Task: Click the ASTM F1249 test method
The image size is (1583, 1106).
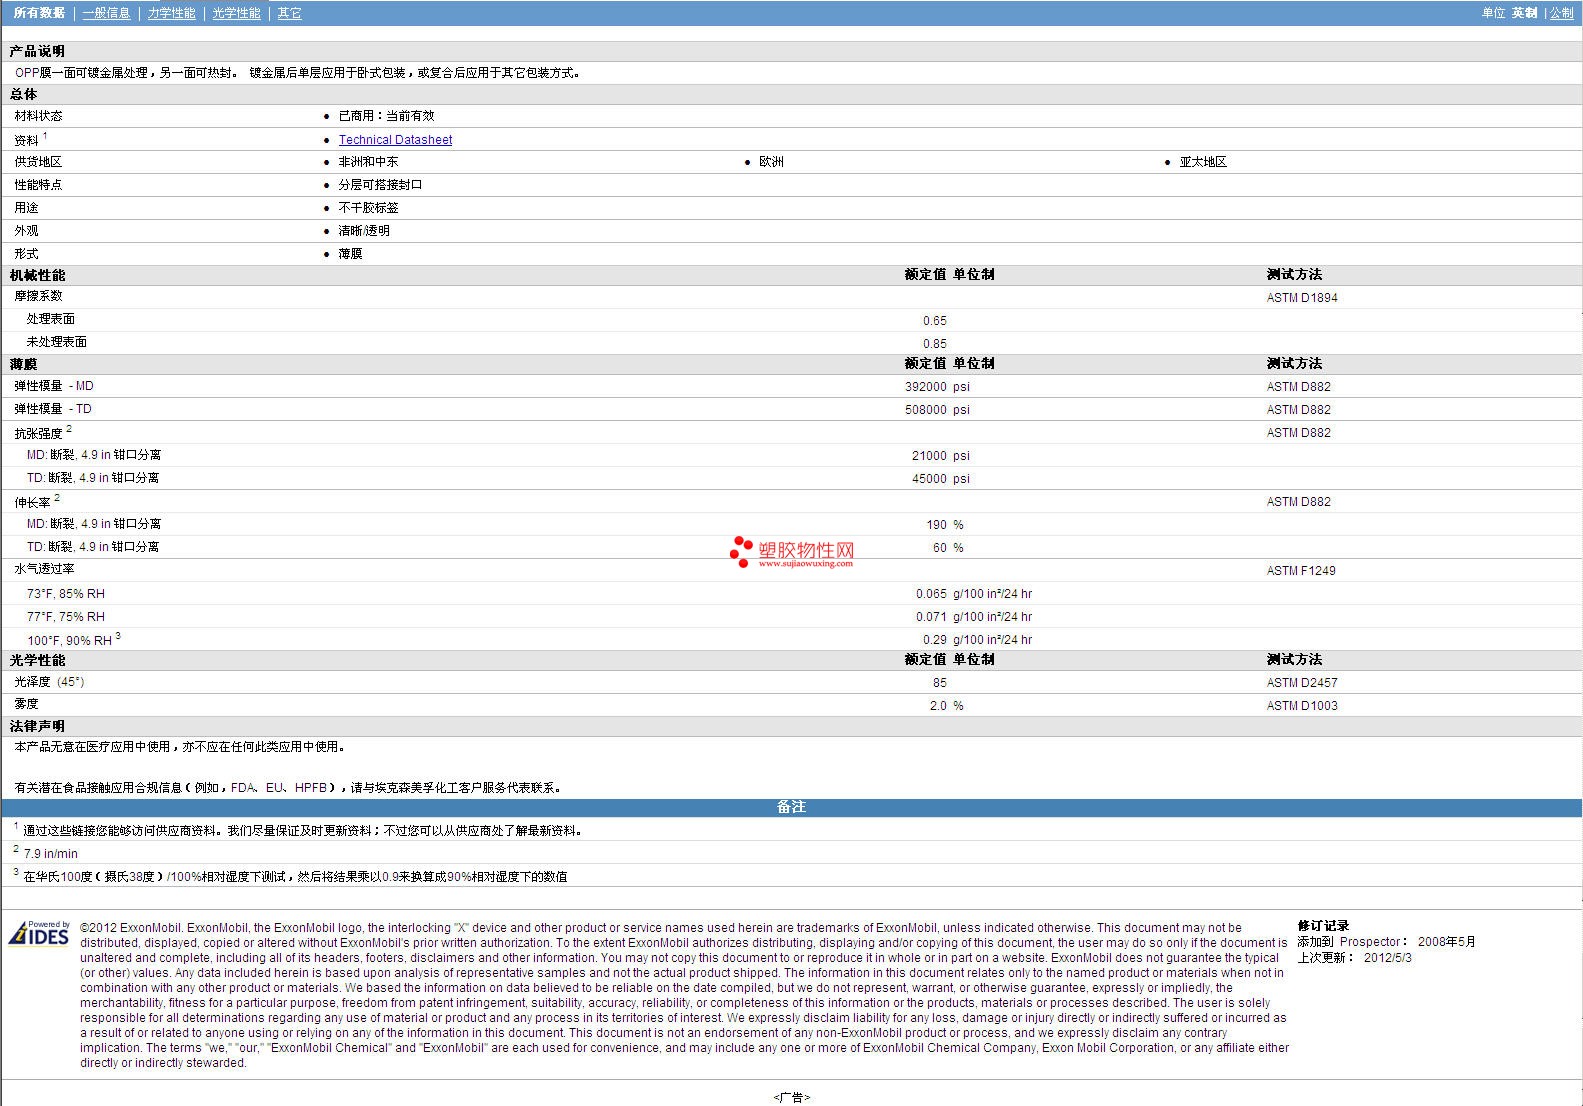Action: click(x=1300, y=571)
